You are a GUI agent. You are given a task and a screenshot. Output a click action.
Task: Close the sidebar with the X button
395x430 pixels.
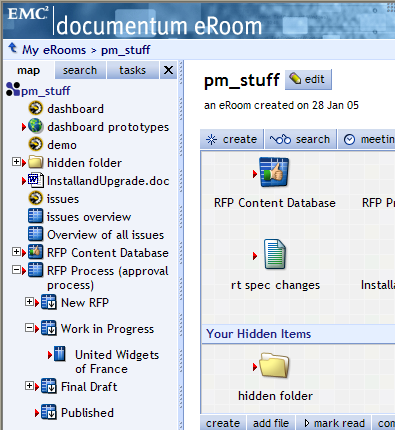(168, 70)
